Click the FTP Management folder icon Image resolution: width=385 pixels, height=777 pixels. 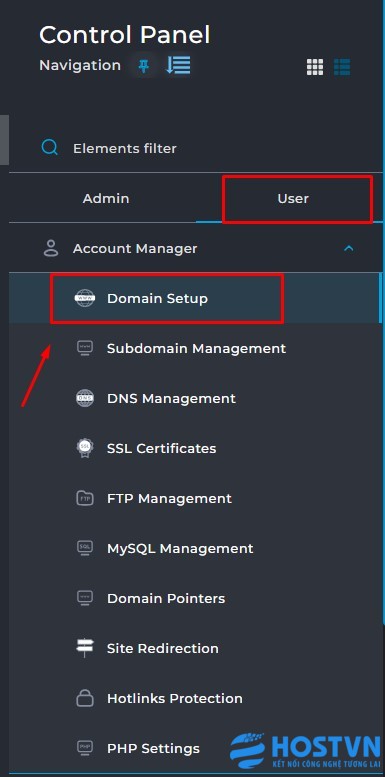click(85, 499)
